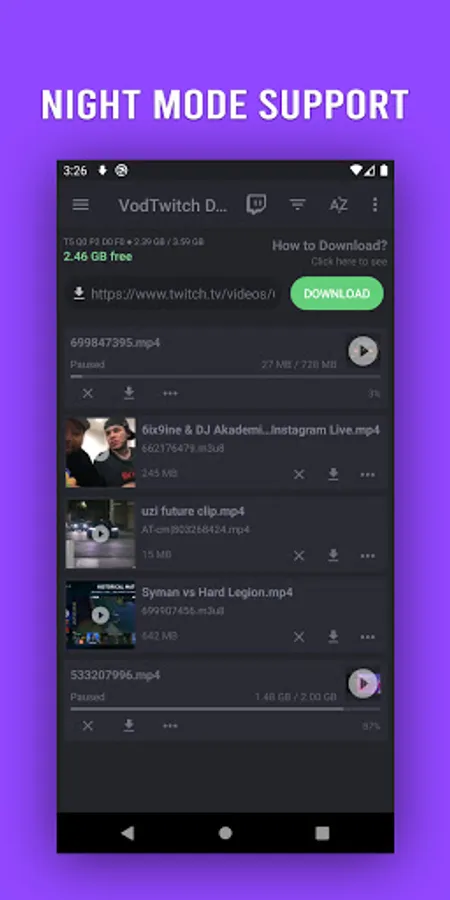Open the filter list icon
Viewport: 450px width, 900px height.
(297, 205)
